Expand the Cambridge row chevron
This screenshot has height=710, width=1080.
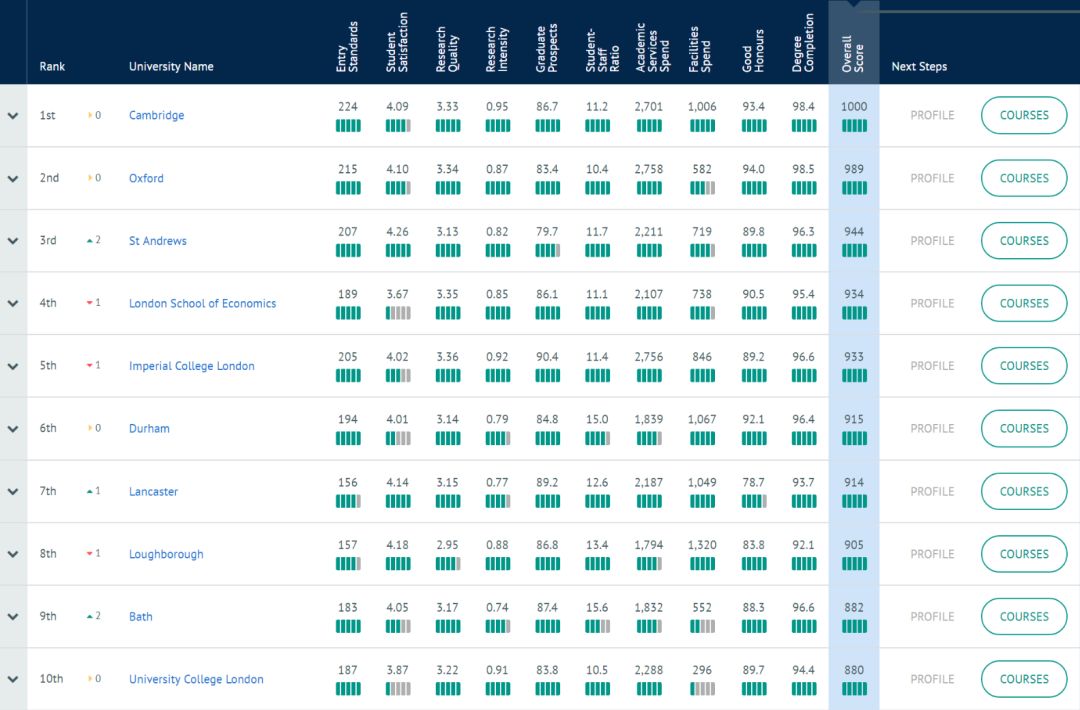click(13, 116)
